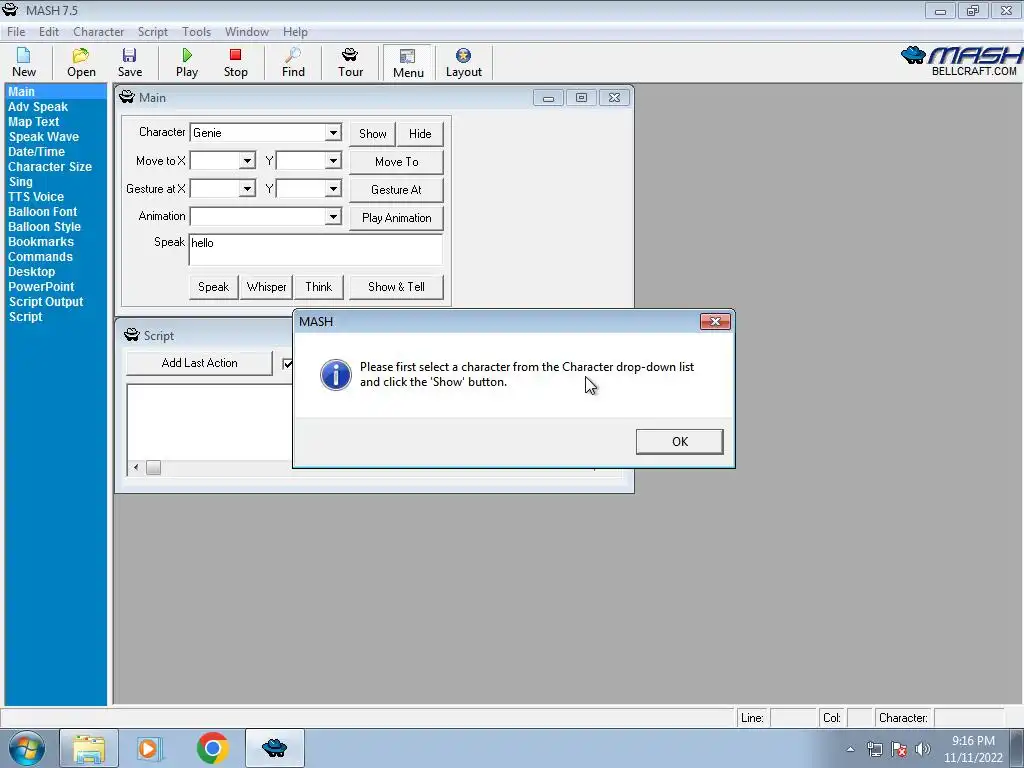Open the Window menu
The height and width of the screenshot is (768, 1024).
click(x=247, y=31)
